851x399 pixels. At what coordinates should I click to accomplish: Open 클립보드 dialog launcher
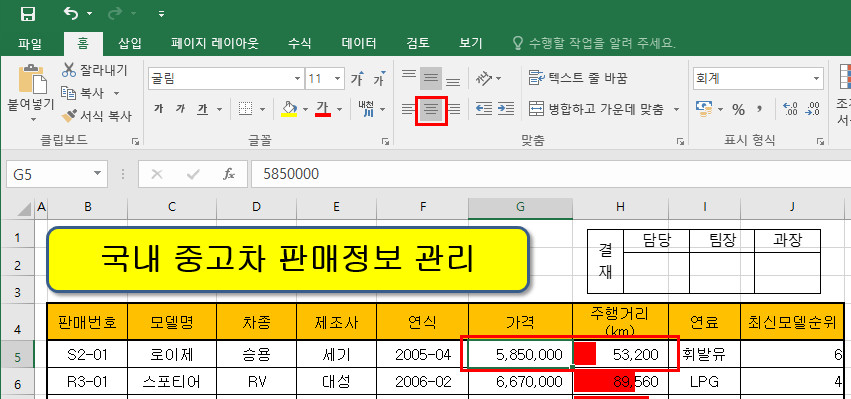click(135, 141)
